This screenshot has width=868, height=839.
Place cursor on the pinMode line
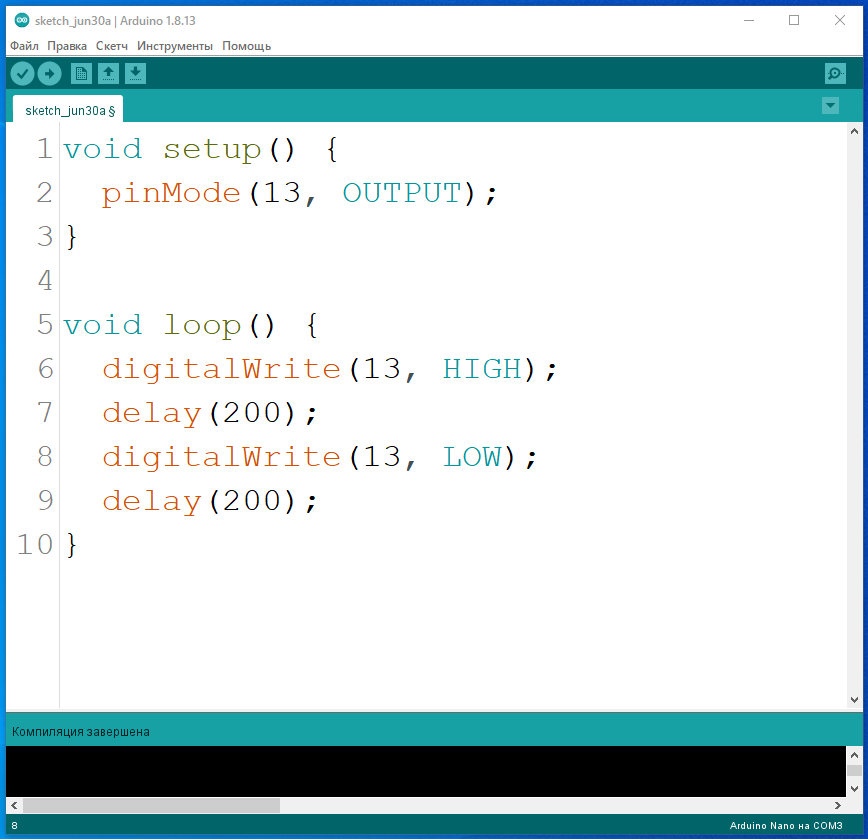click(x=300, y=193)
